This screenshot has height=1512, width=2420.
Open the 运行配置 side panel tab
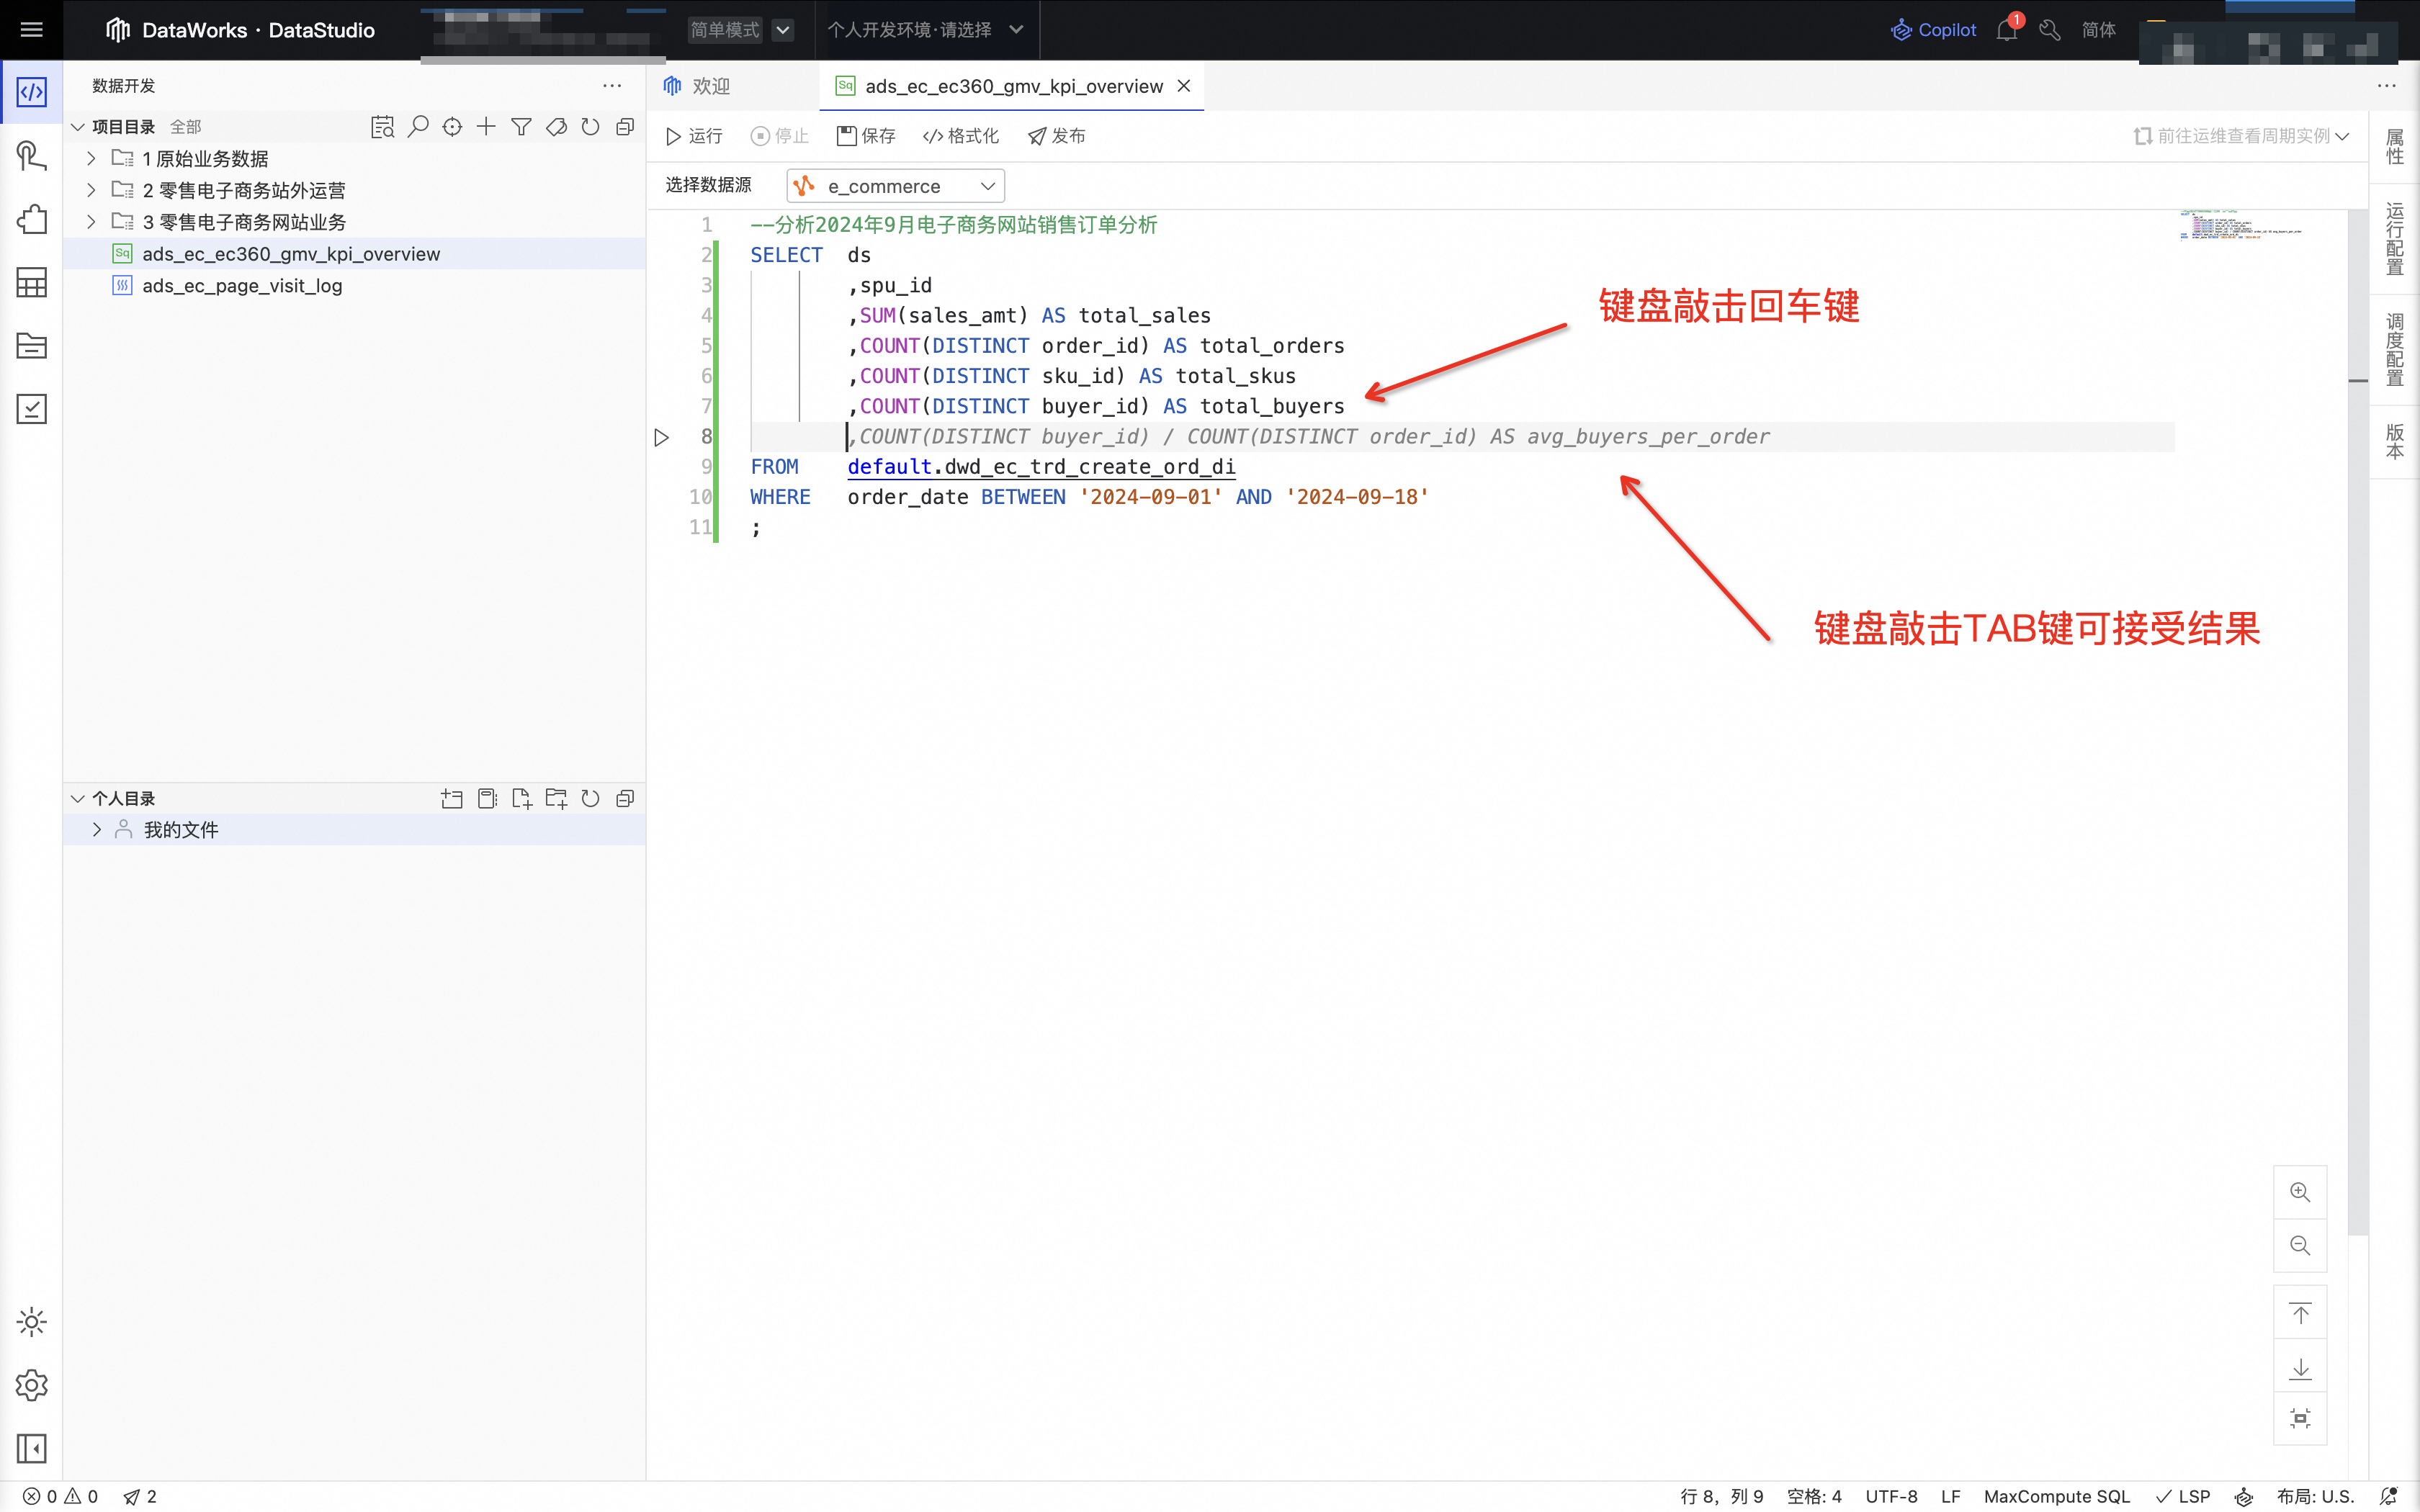[2394, 238]
